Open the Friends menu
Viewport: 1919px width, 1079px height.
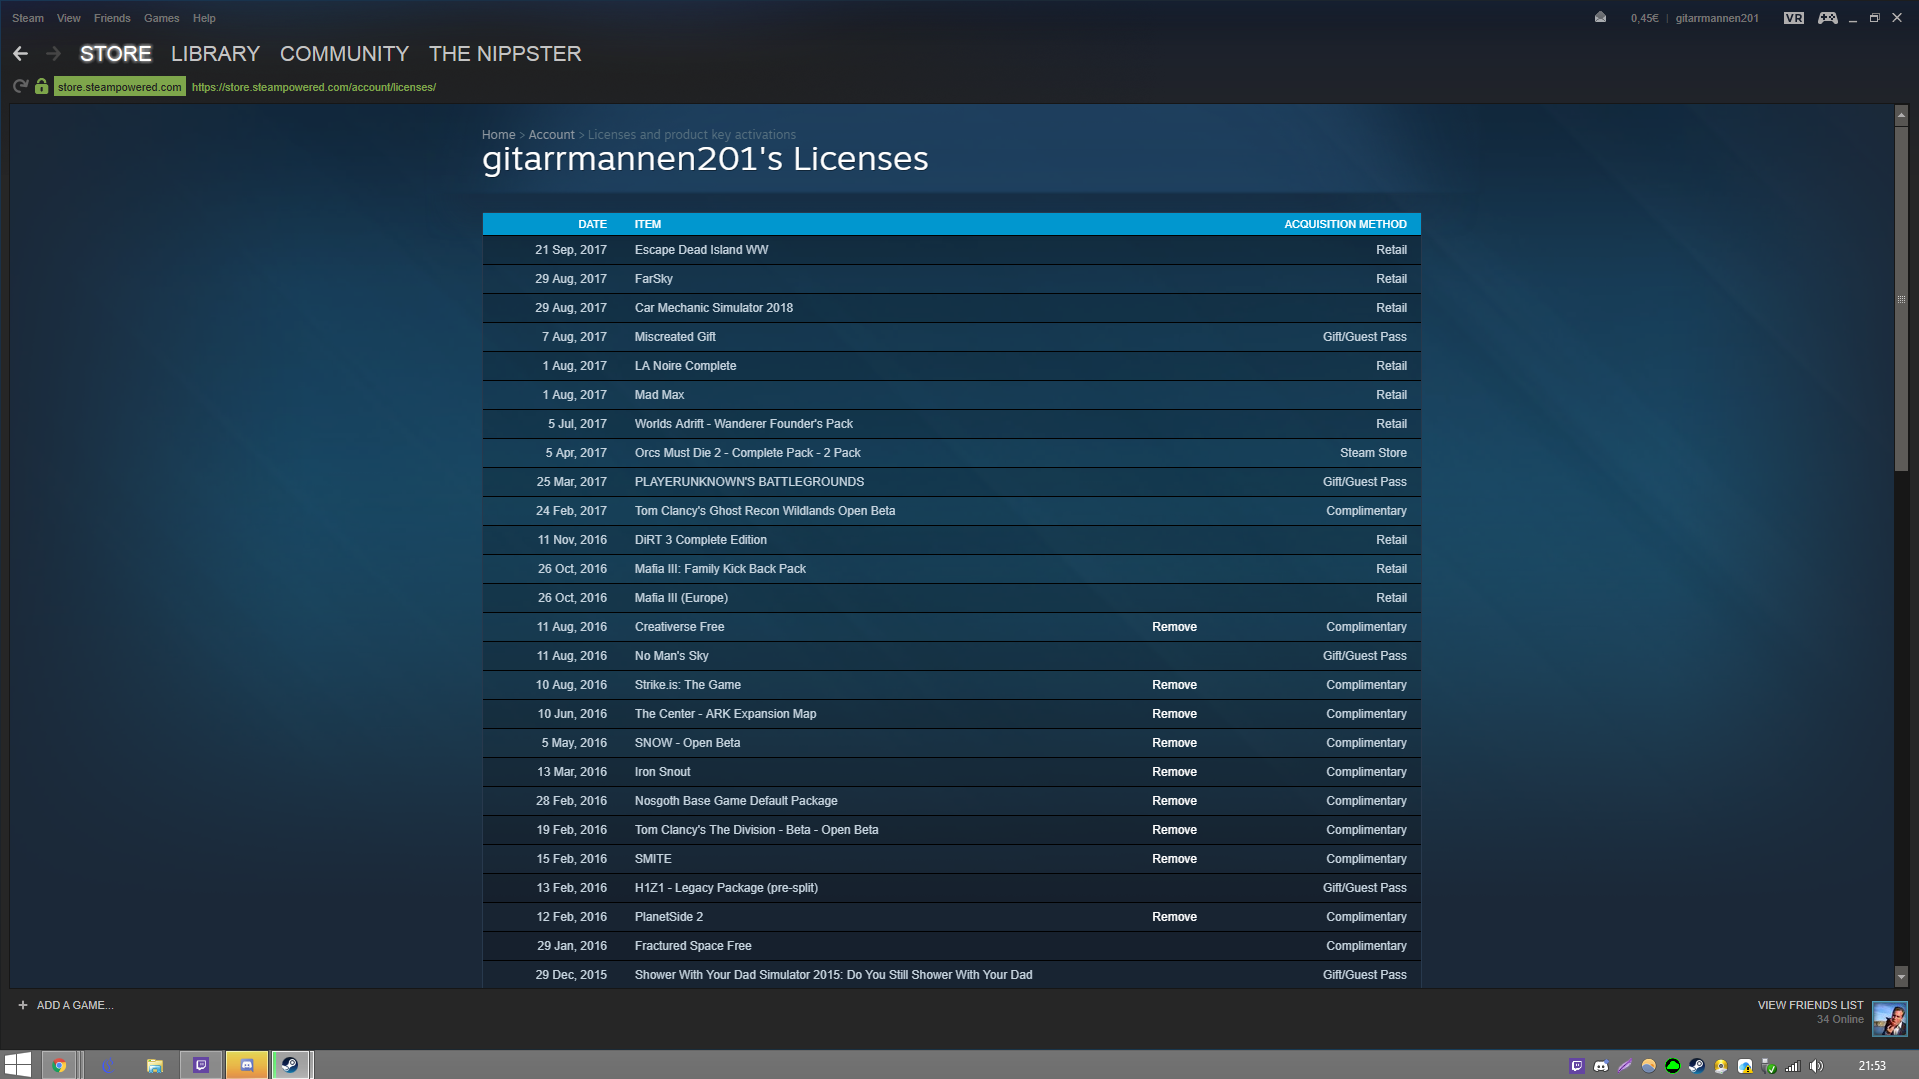pyautogui.click(x=112, y=18)
